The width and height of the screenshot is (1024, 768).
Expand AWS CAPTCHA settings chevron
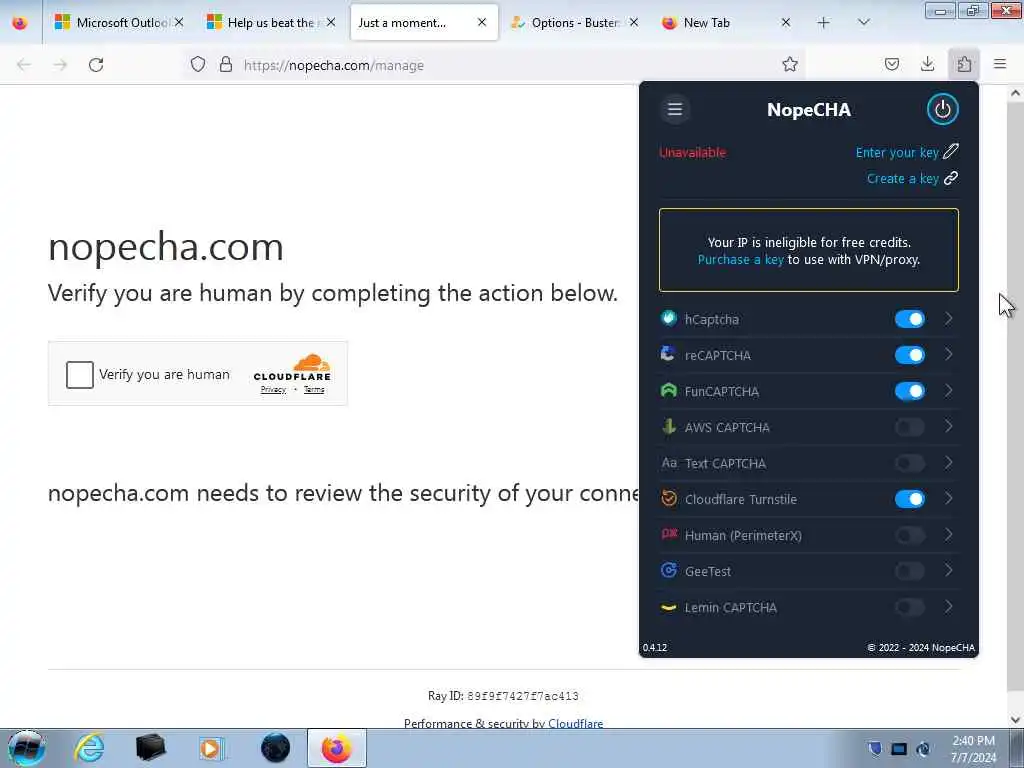coord(949,426)
